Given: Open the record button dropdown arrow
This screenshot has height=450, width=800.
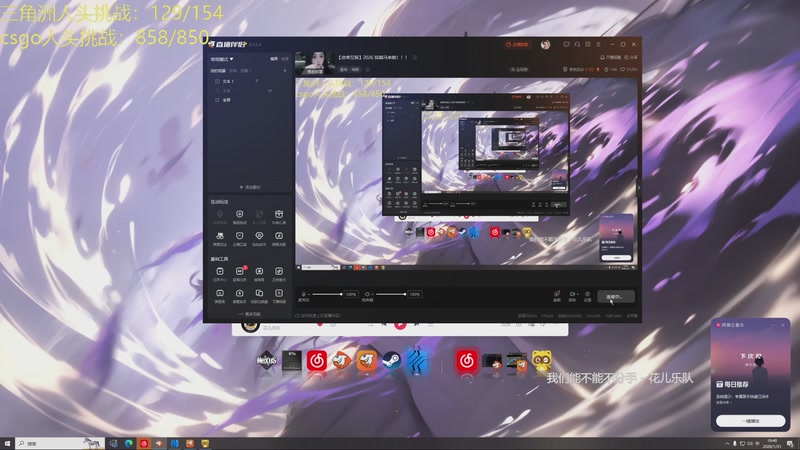Looking at the screenshot, I should (x=577, y=294).
